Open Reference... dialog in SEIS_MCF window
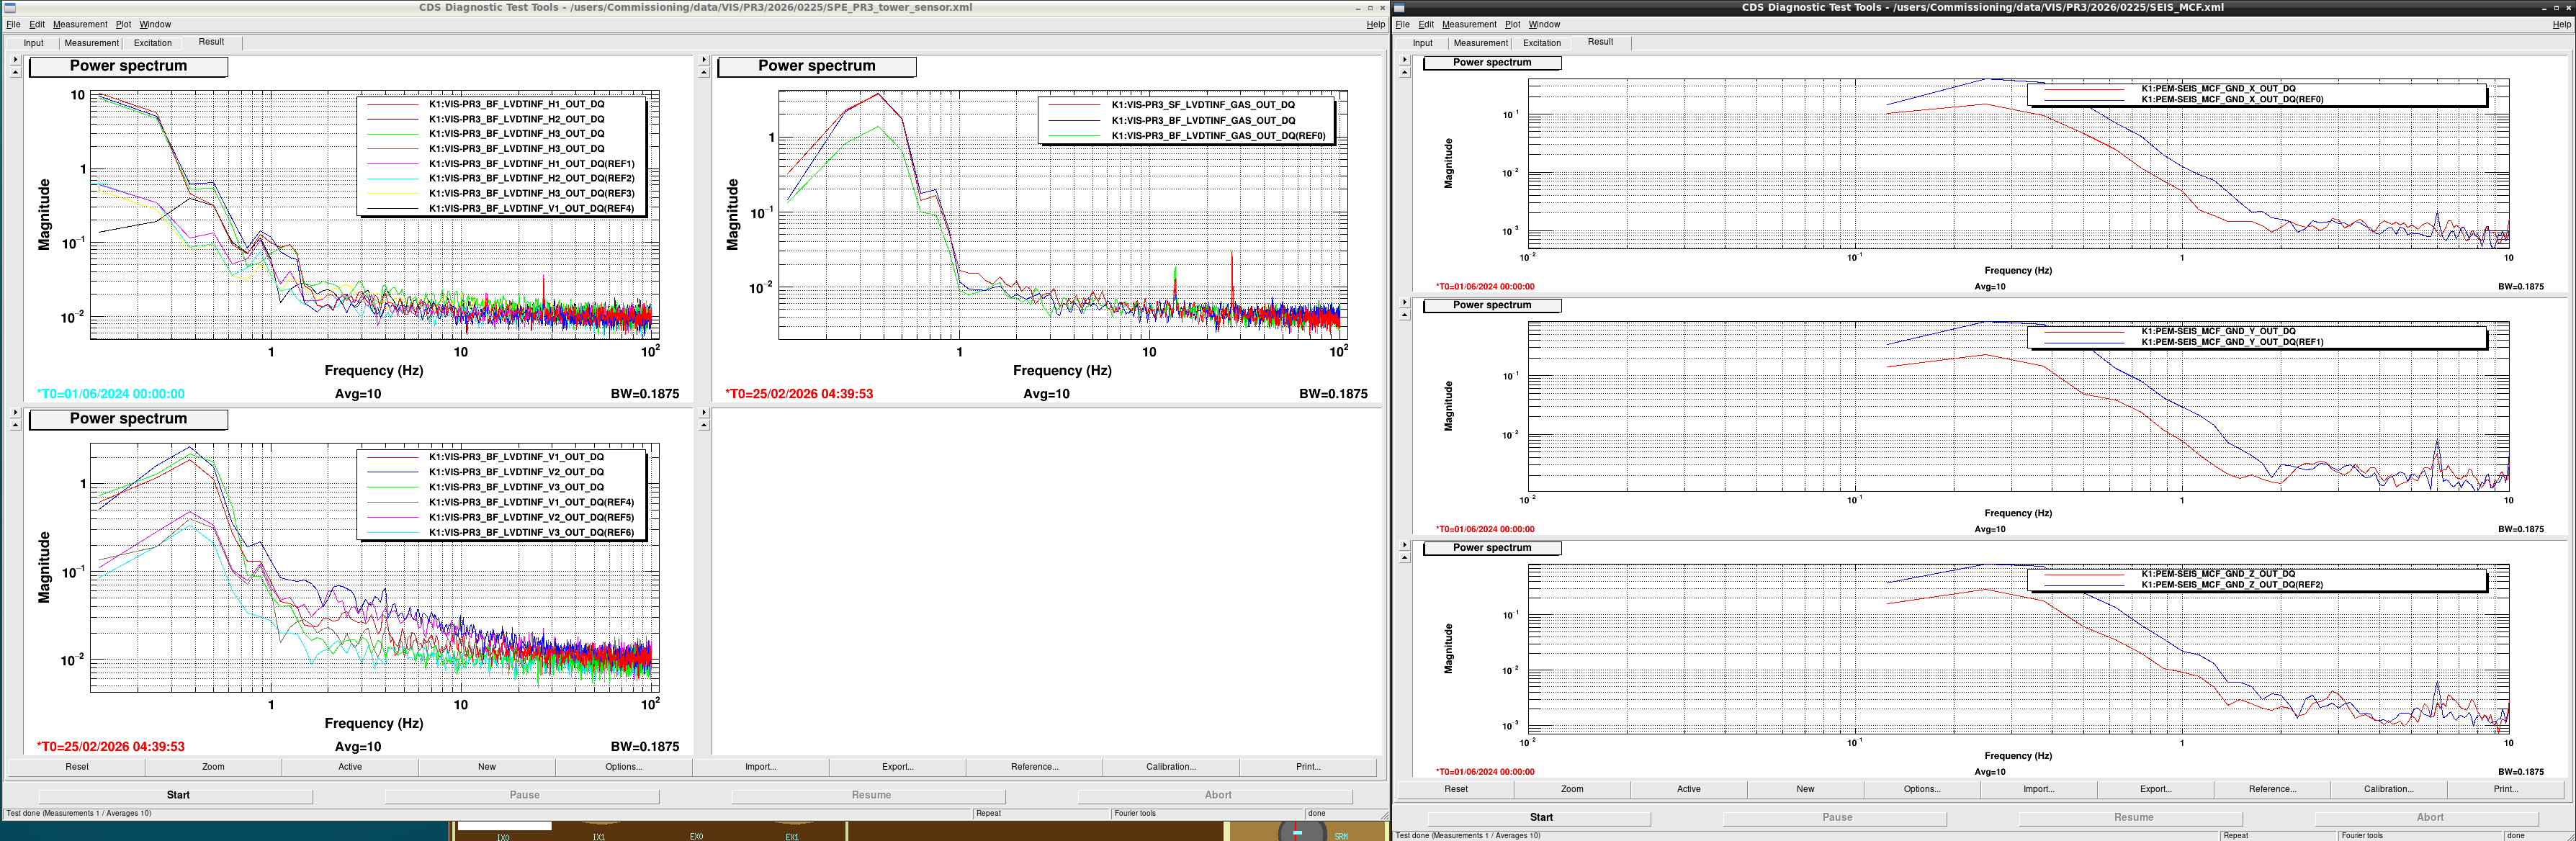 [x=2272, y=789]
